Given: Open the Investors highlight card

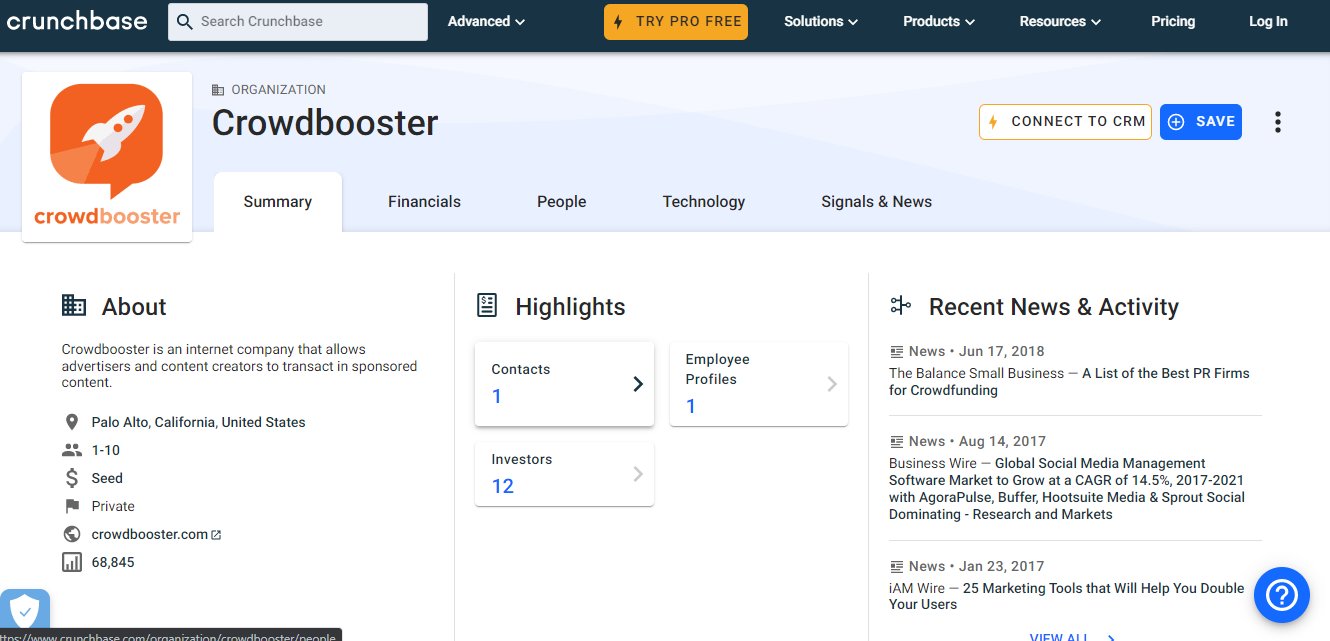Looking at the screenshot, I should [564, 474].
